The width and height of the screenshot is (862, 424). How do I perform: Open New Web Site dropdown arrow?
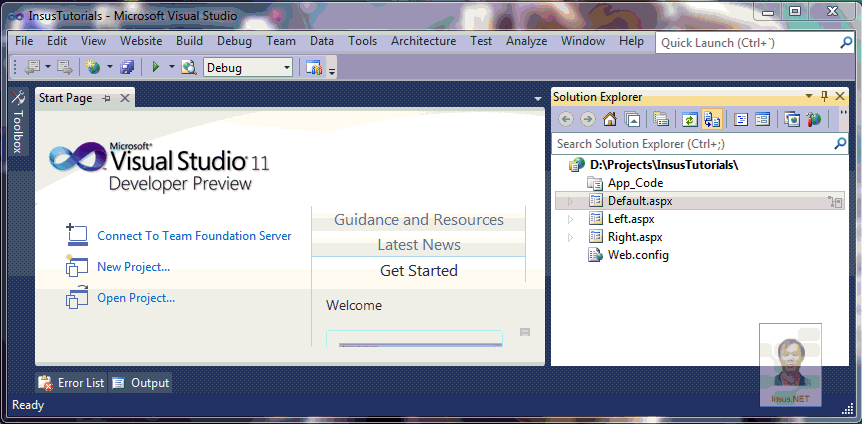(x=109, y=68)
